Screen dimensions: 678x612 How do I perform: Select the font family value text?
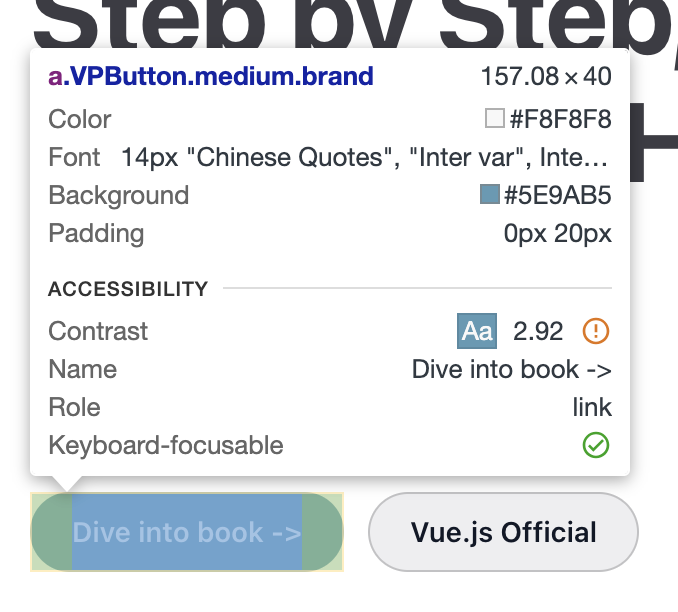coord(365,157)
